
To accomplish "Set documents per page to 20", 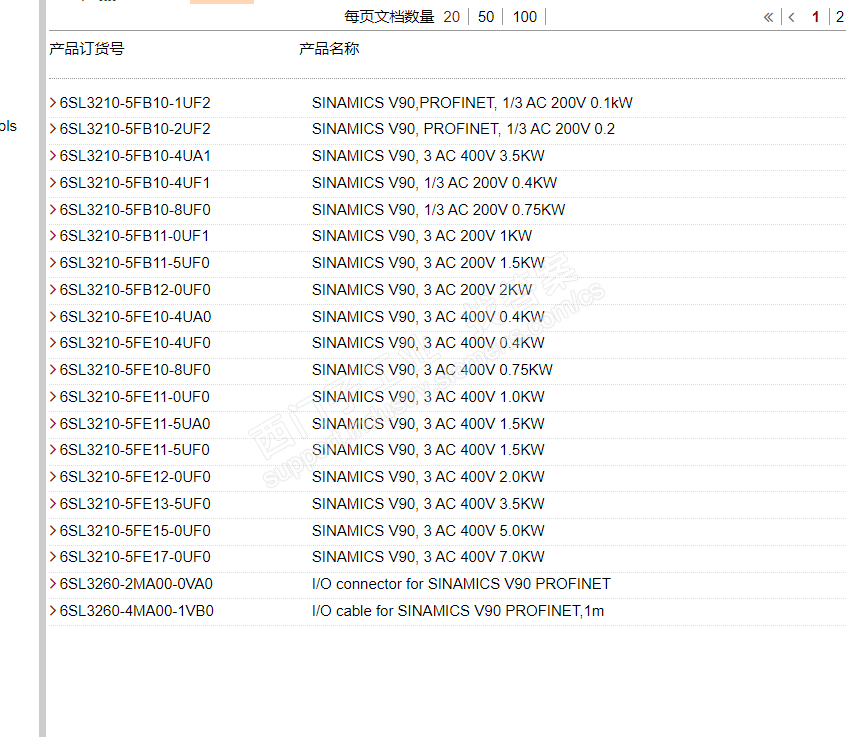I will [451, 17].
